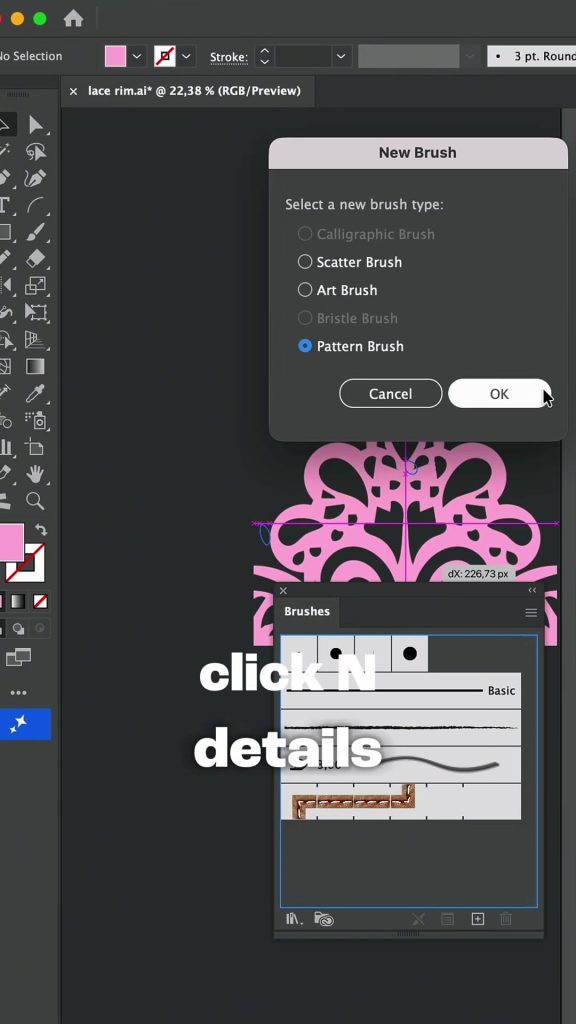Change the screen mode
The width and height of the screenshot is (576, 1024).
[x=18, y=657]
